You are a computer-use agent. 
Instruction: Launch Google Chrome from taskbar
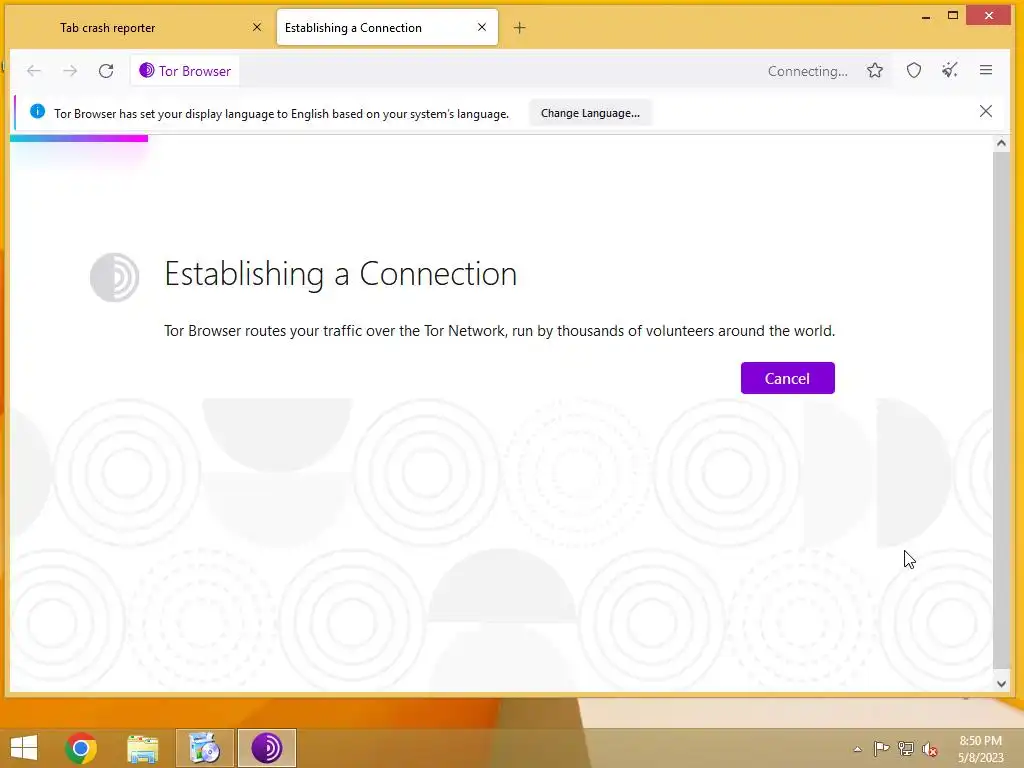pos(81,748)
